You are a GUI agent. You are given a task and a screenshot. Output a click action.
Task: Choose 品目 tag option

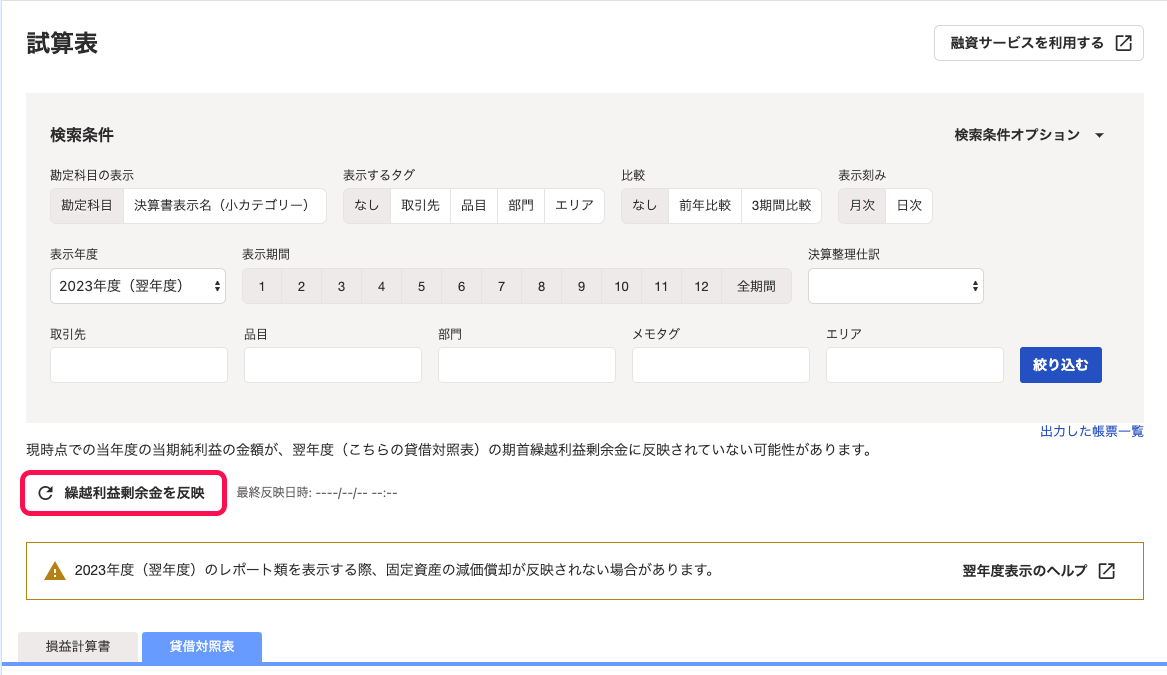pyautogui.click(x=473, y=205)
